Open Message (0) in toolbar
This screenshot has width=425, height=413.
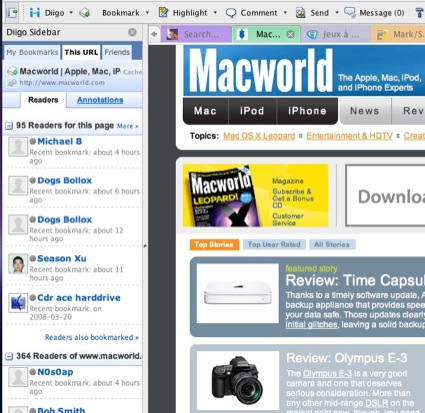[x=382, y=13]
